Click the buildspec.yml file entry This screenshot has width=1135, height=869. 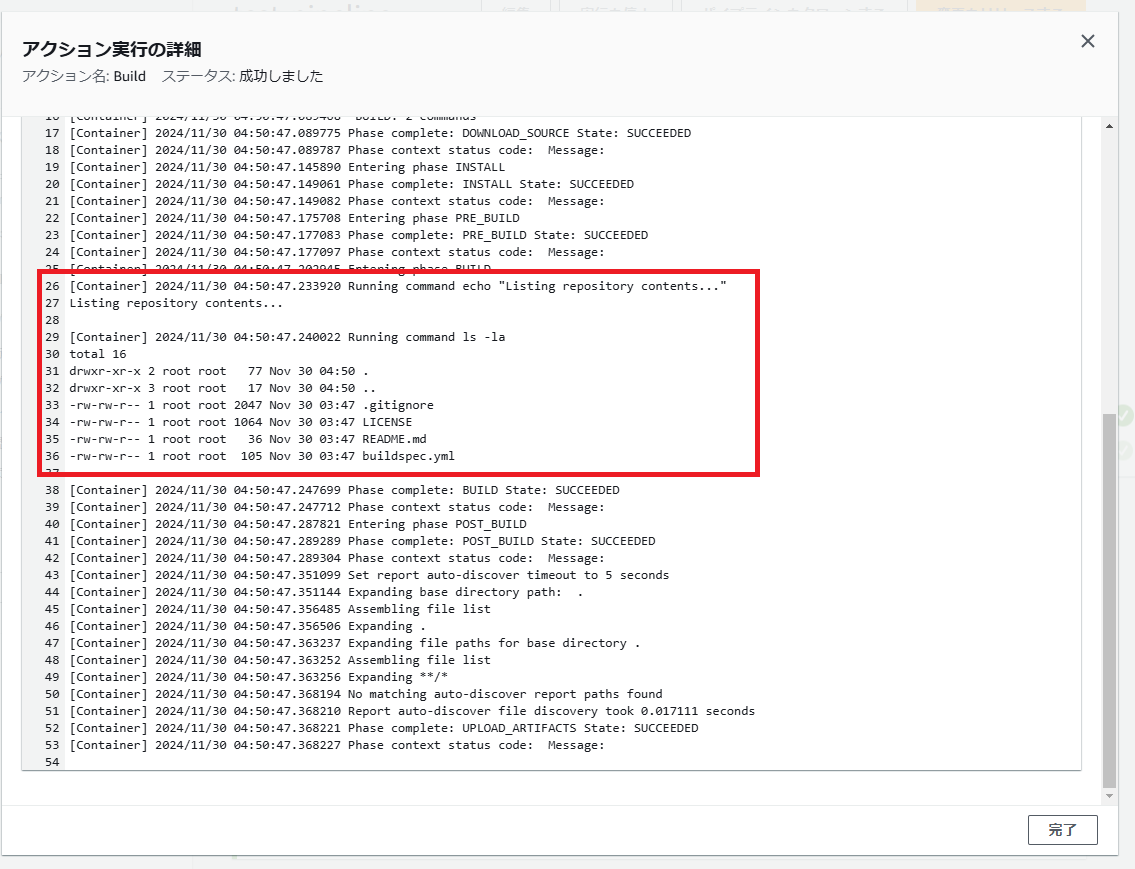[262, 457]
